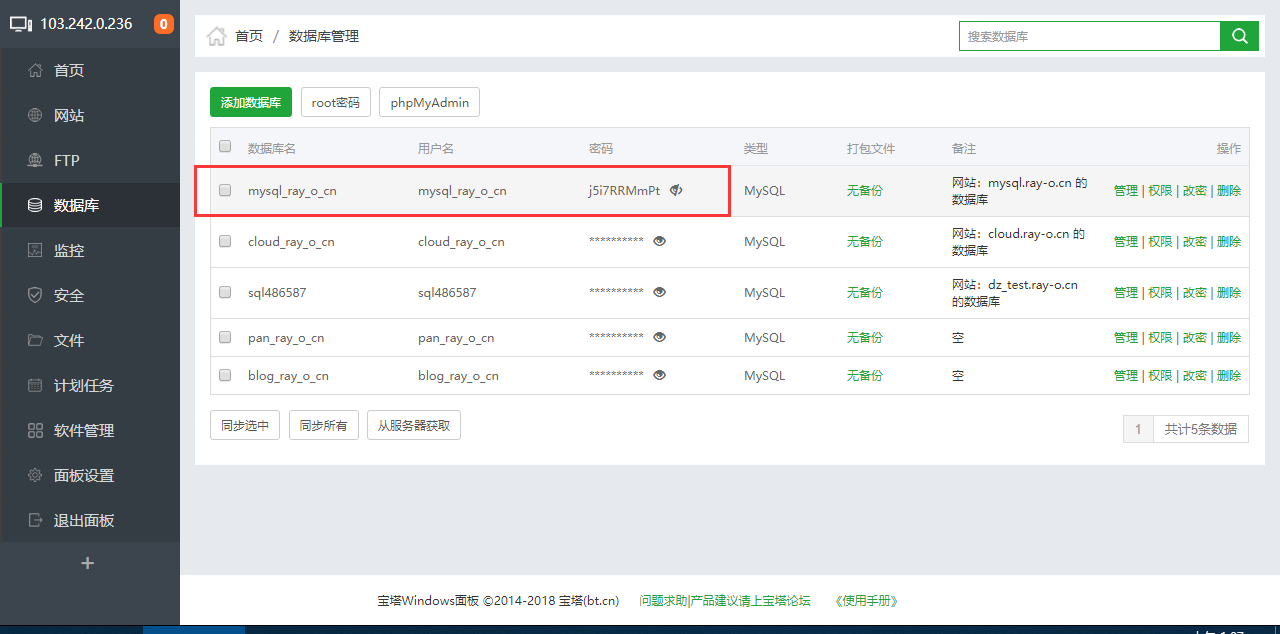Open the 监控 monitoring icon in sidebar
The image size is (1280, 634).
pyautogui.click(x=35, y=251)
